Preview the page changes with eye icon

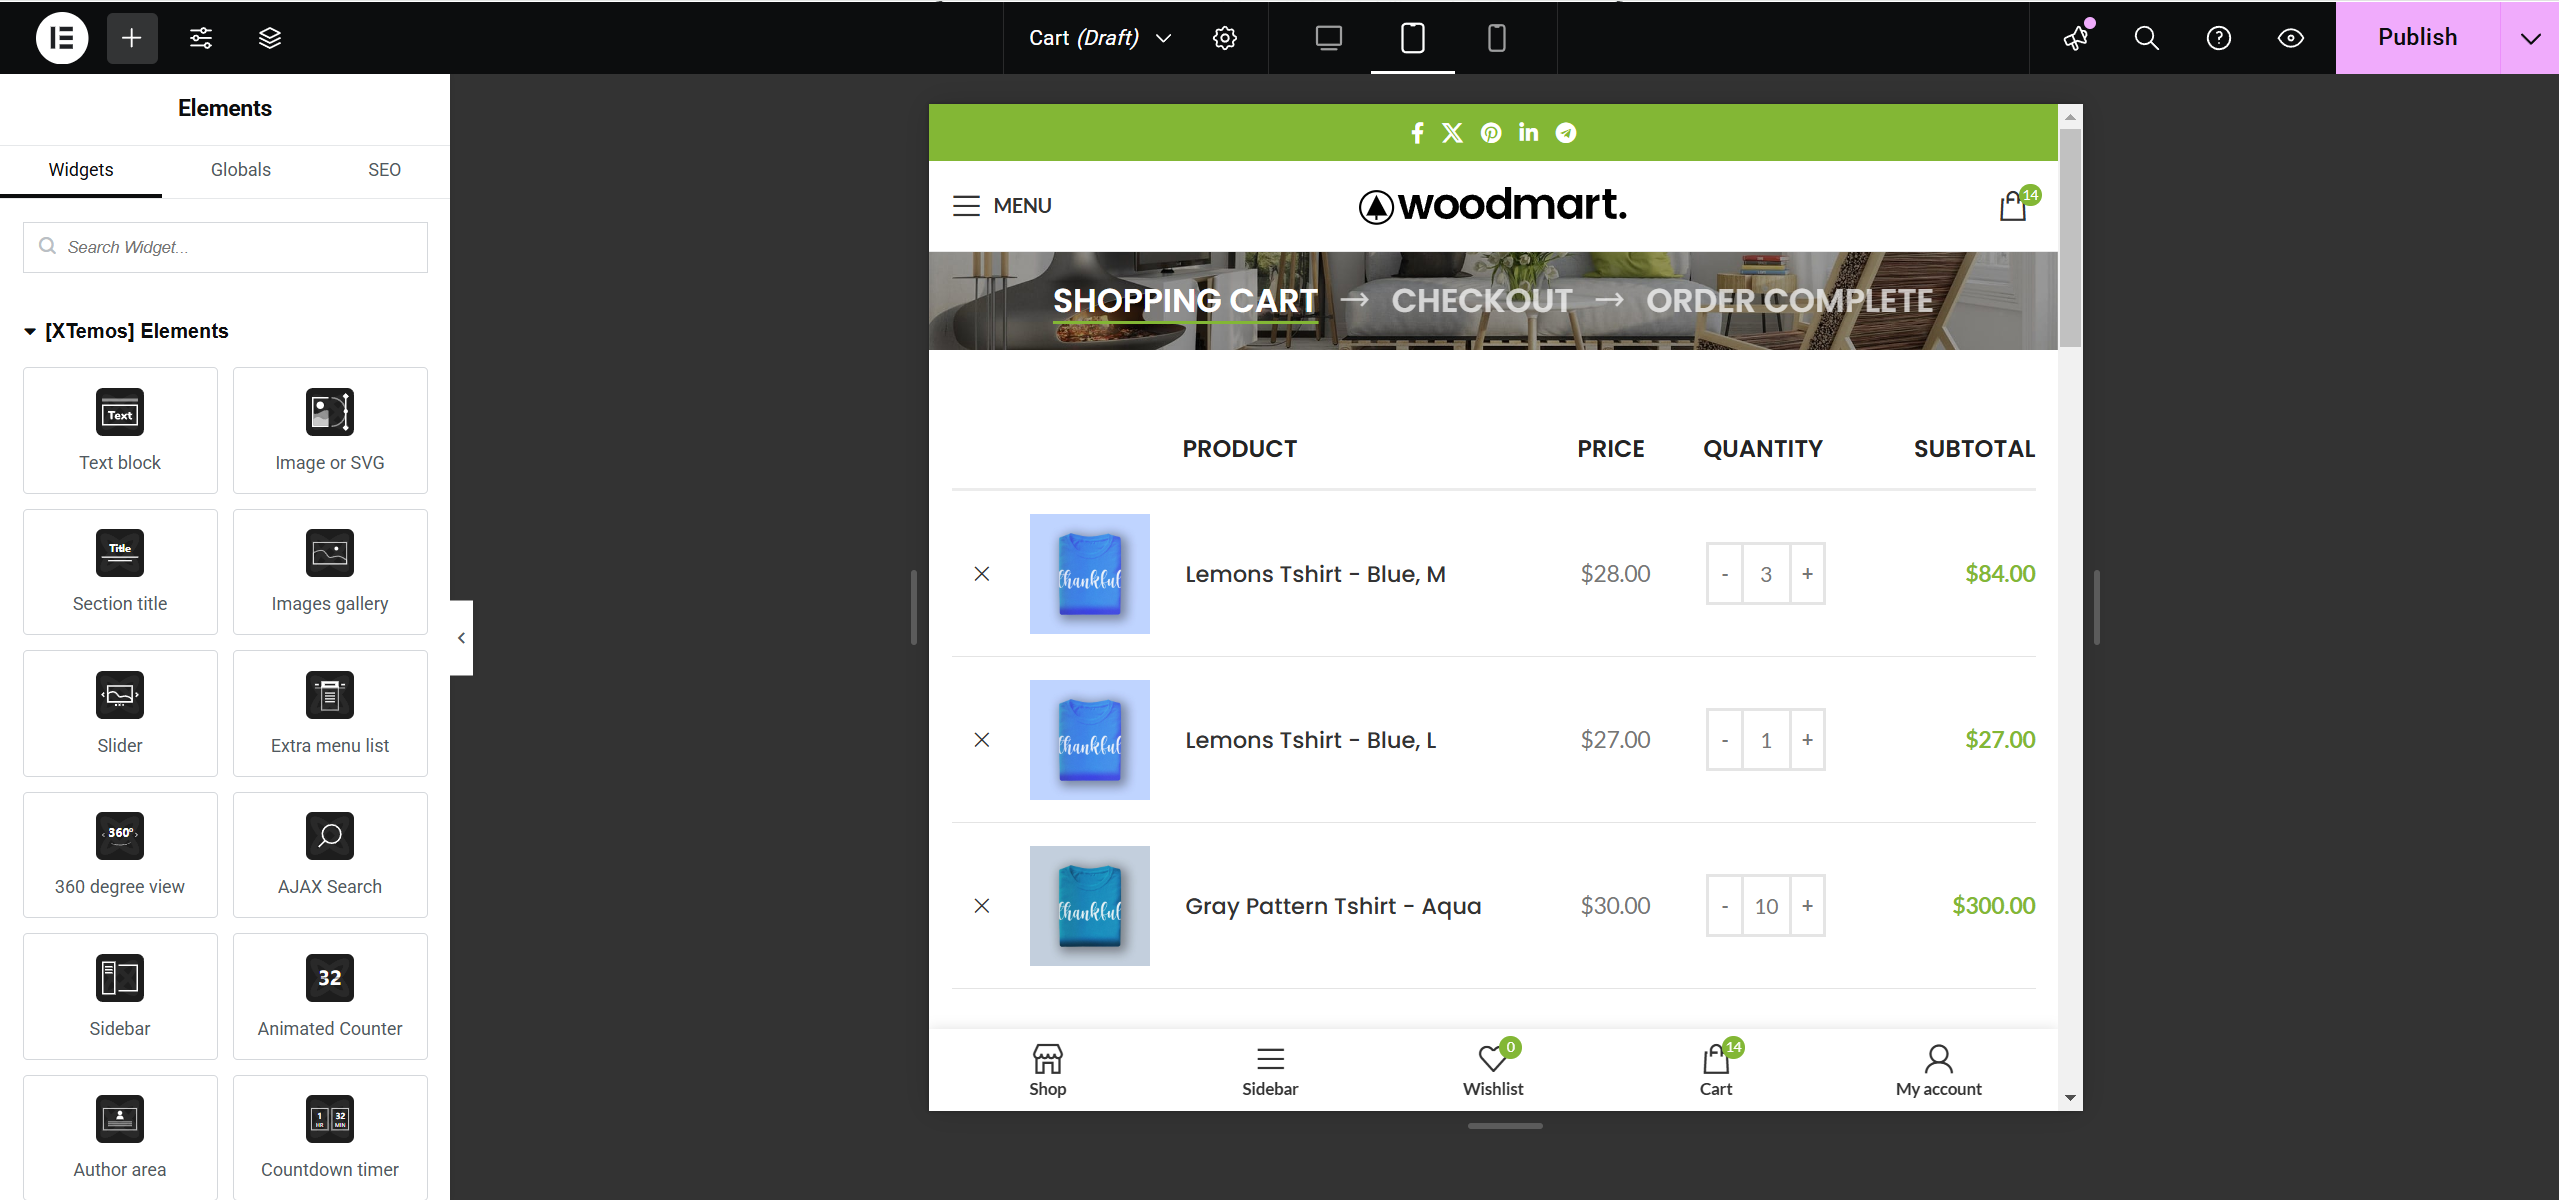(x=2290, y=37)
